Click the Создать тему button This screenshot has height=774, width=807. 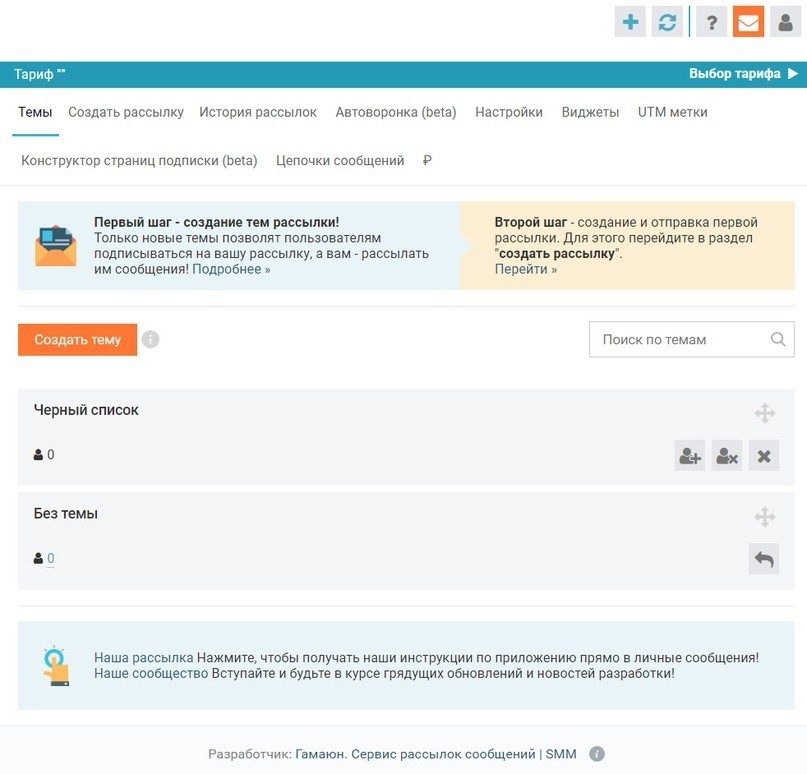78,340
